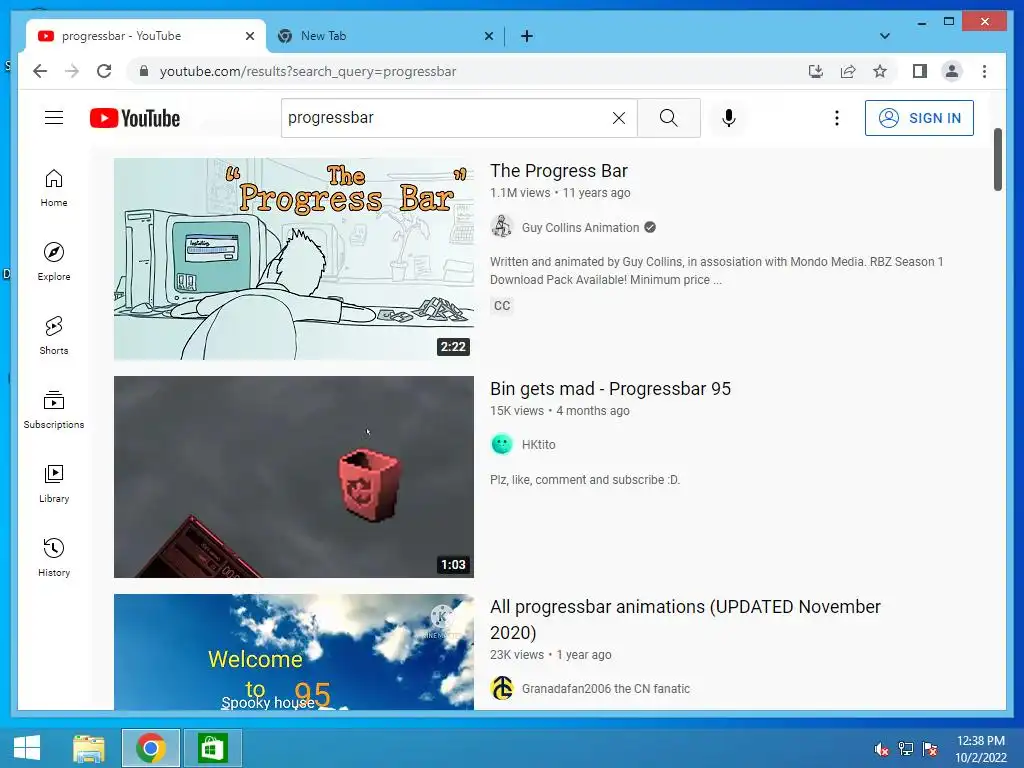This screenshot has height=768, width=1024.
Task: Go to Home in the sidebar
Action: (x=54, y=188)
